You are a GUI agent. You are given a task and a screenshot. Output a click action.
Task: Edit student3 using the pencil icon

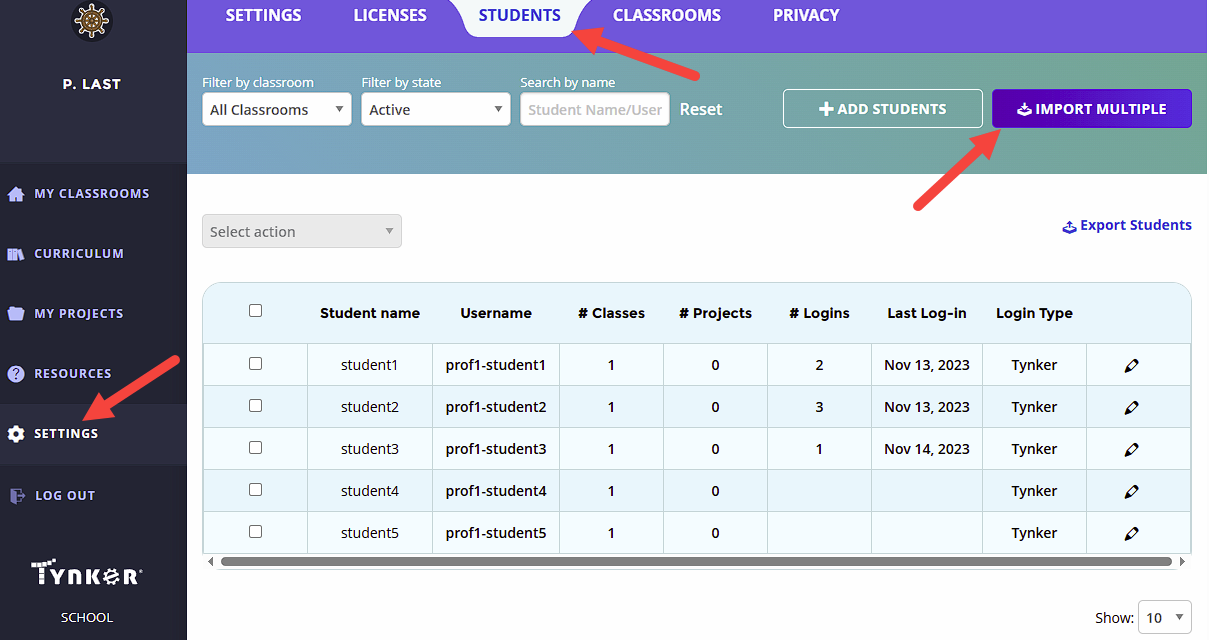(x=1131, y=450)
